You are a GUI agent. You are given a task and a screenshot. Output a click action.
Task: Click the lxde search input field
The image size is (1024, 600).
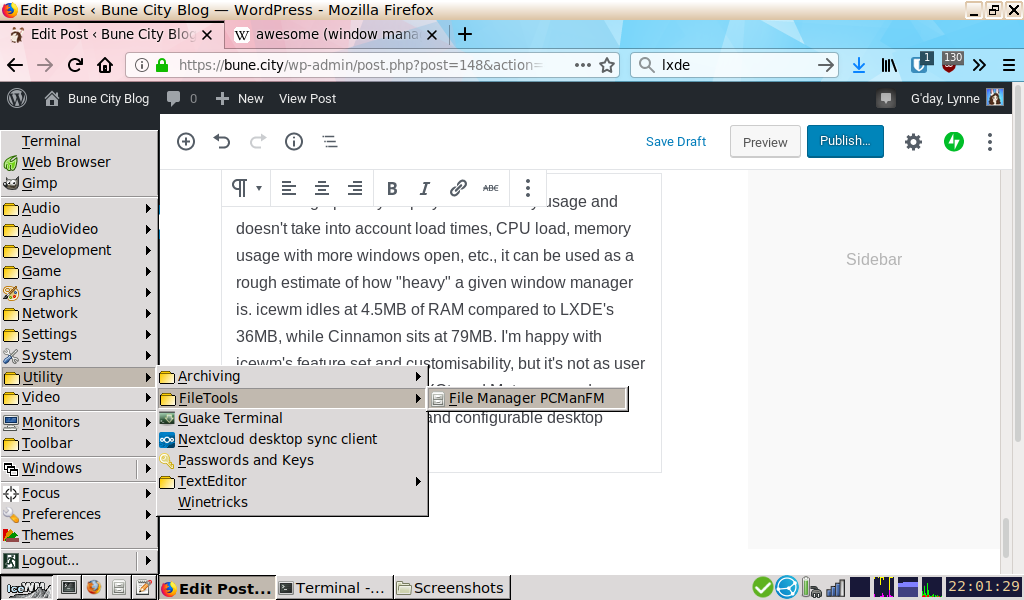[x=735, y=65]
